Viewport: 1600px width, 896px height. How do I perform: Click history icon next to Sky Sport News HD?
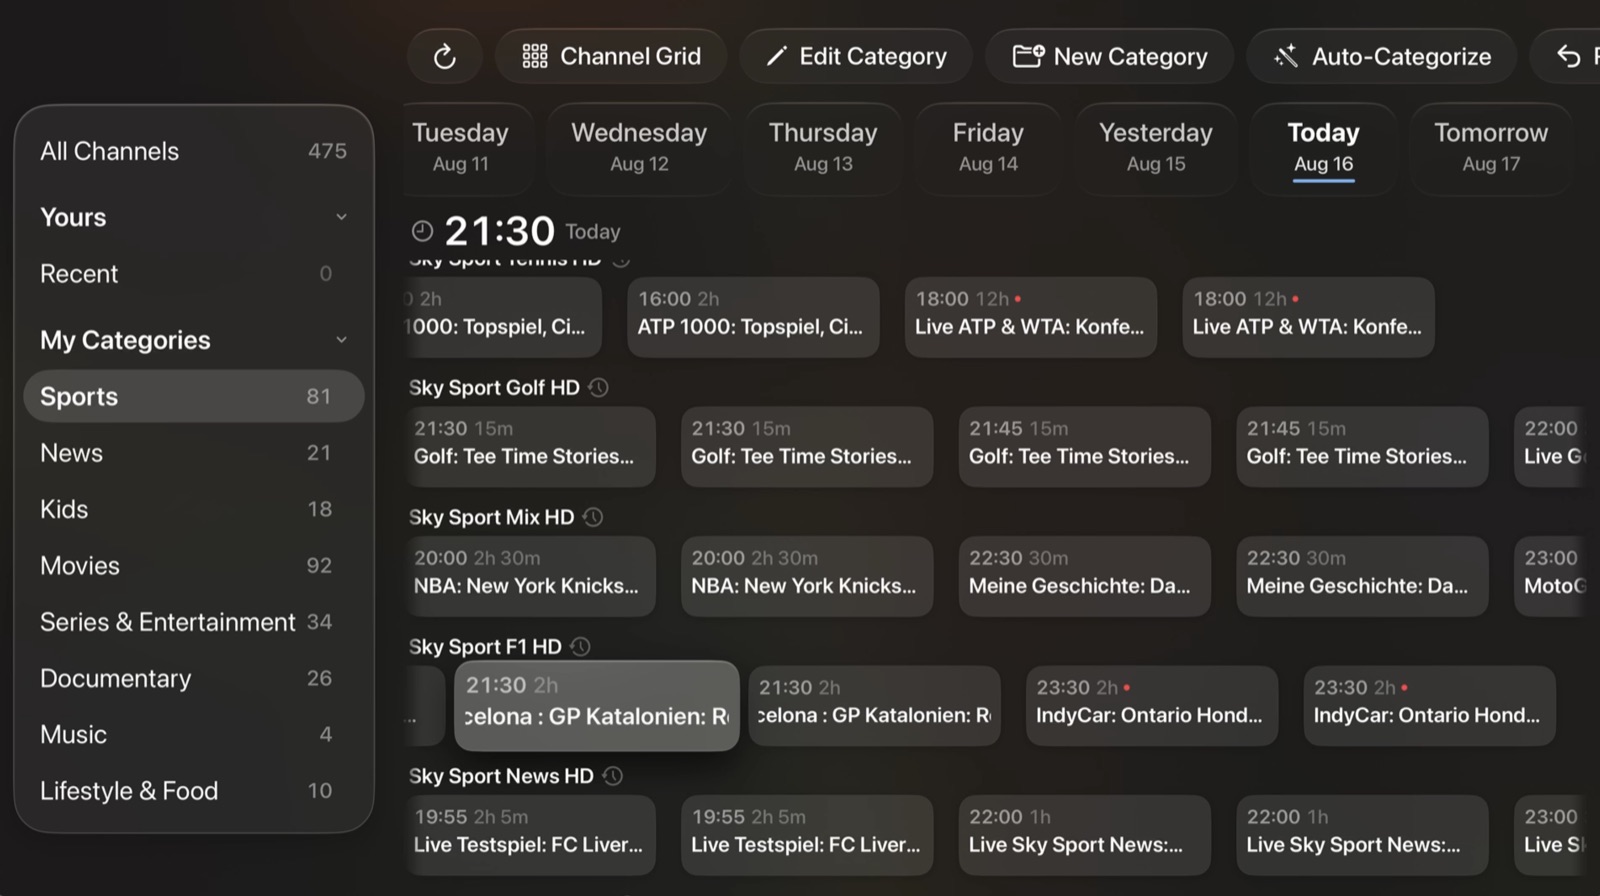click(613, 776)
